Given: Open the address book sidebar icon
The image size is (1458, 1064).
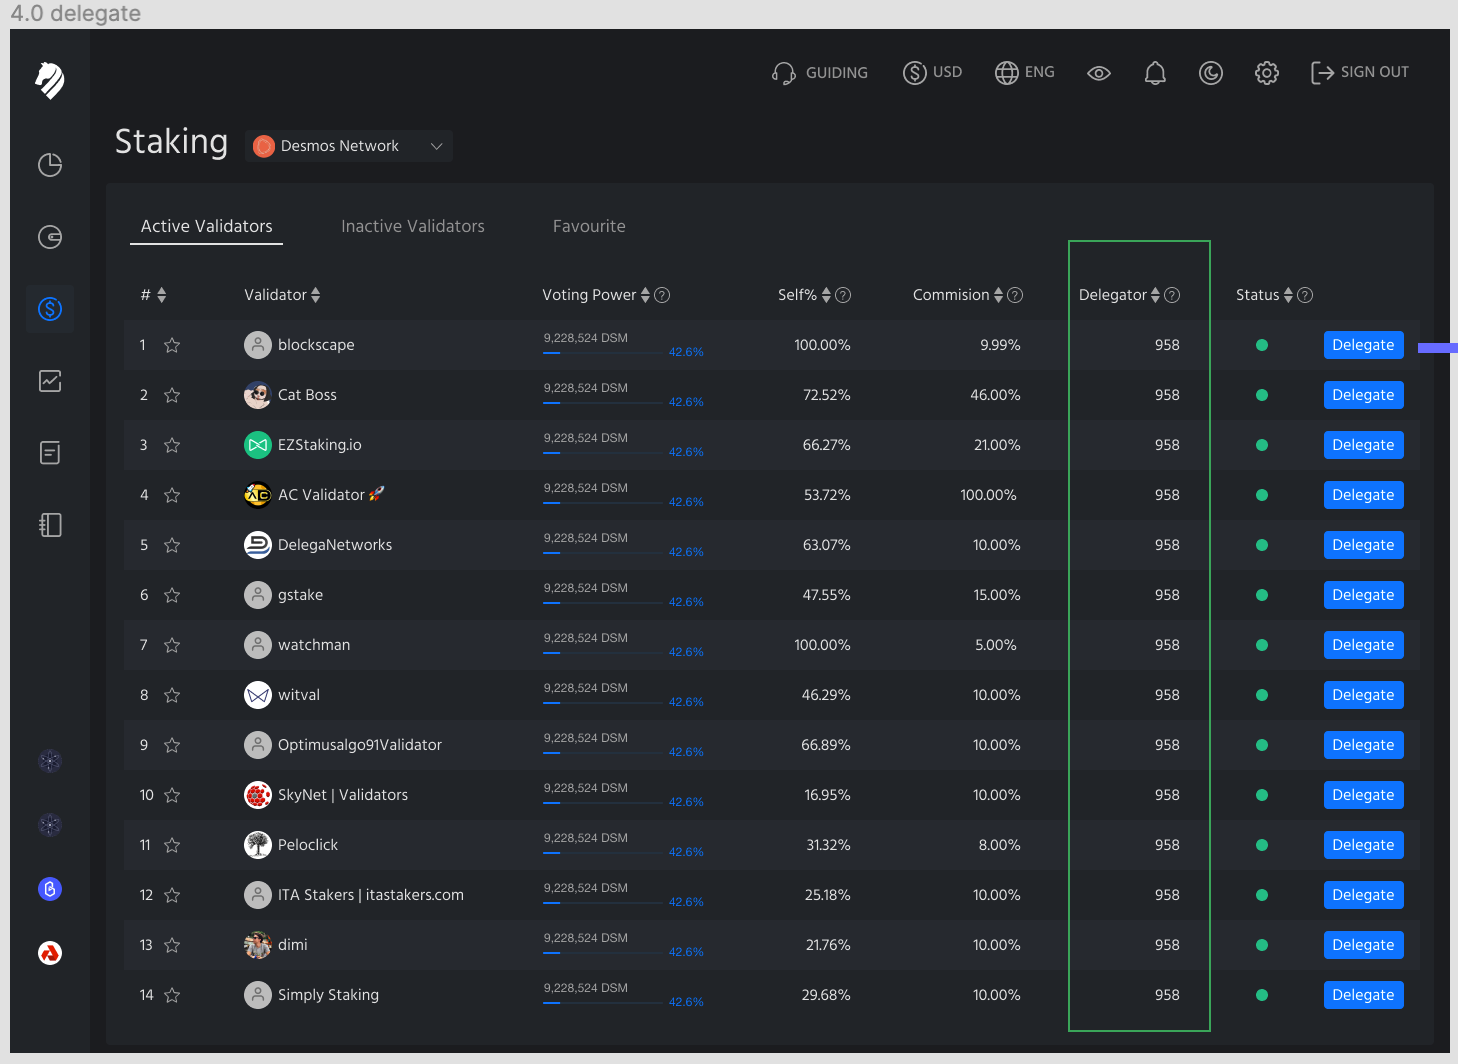Looking at the screenshot, I should [50, 525].
